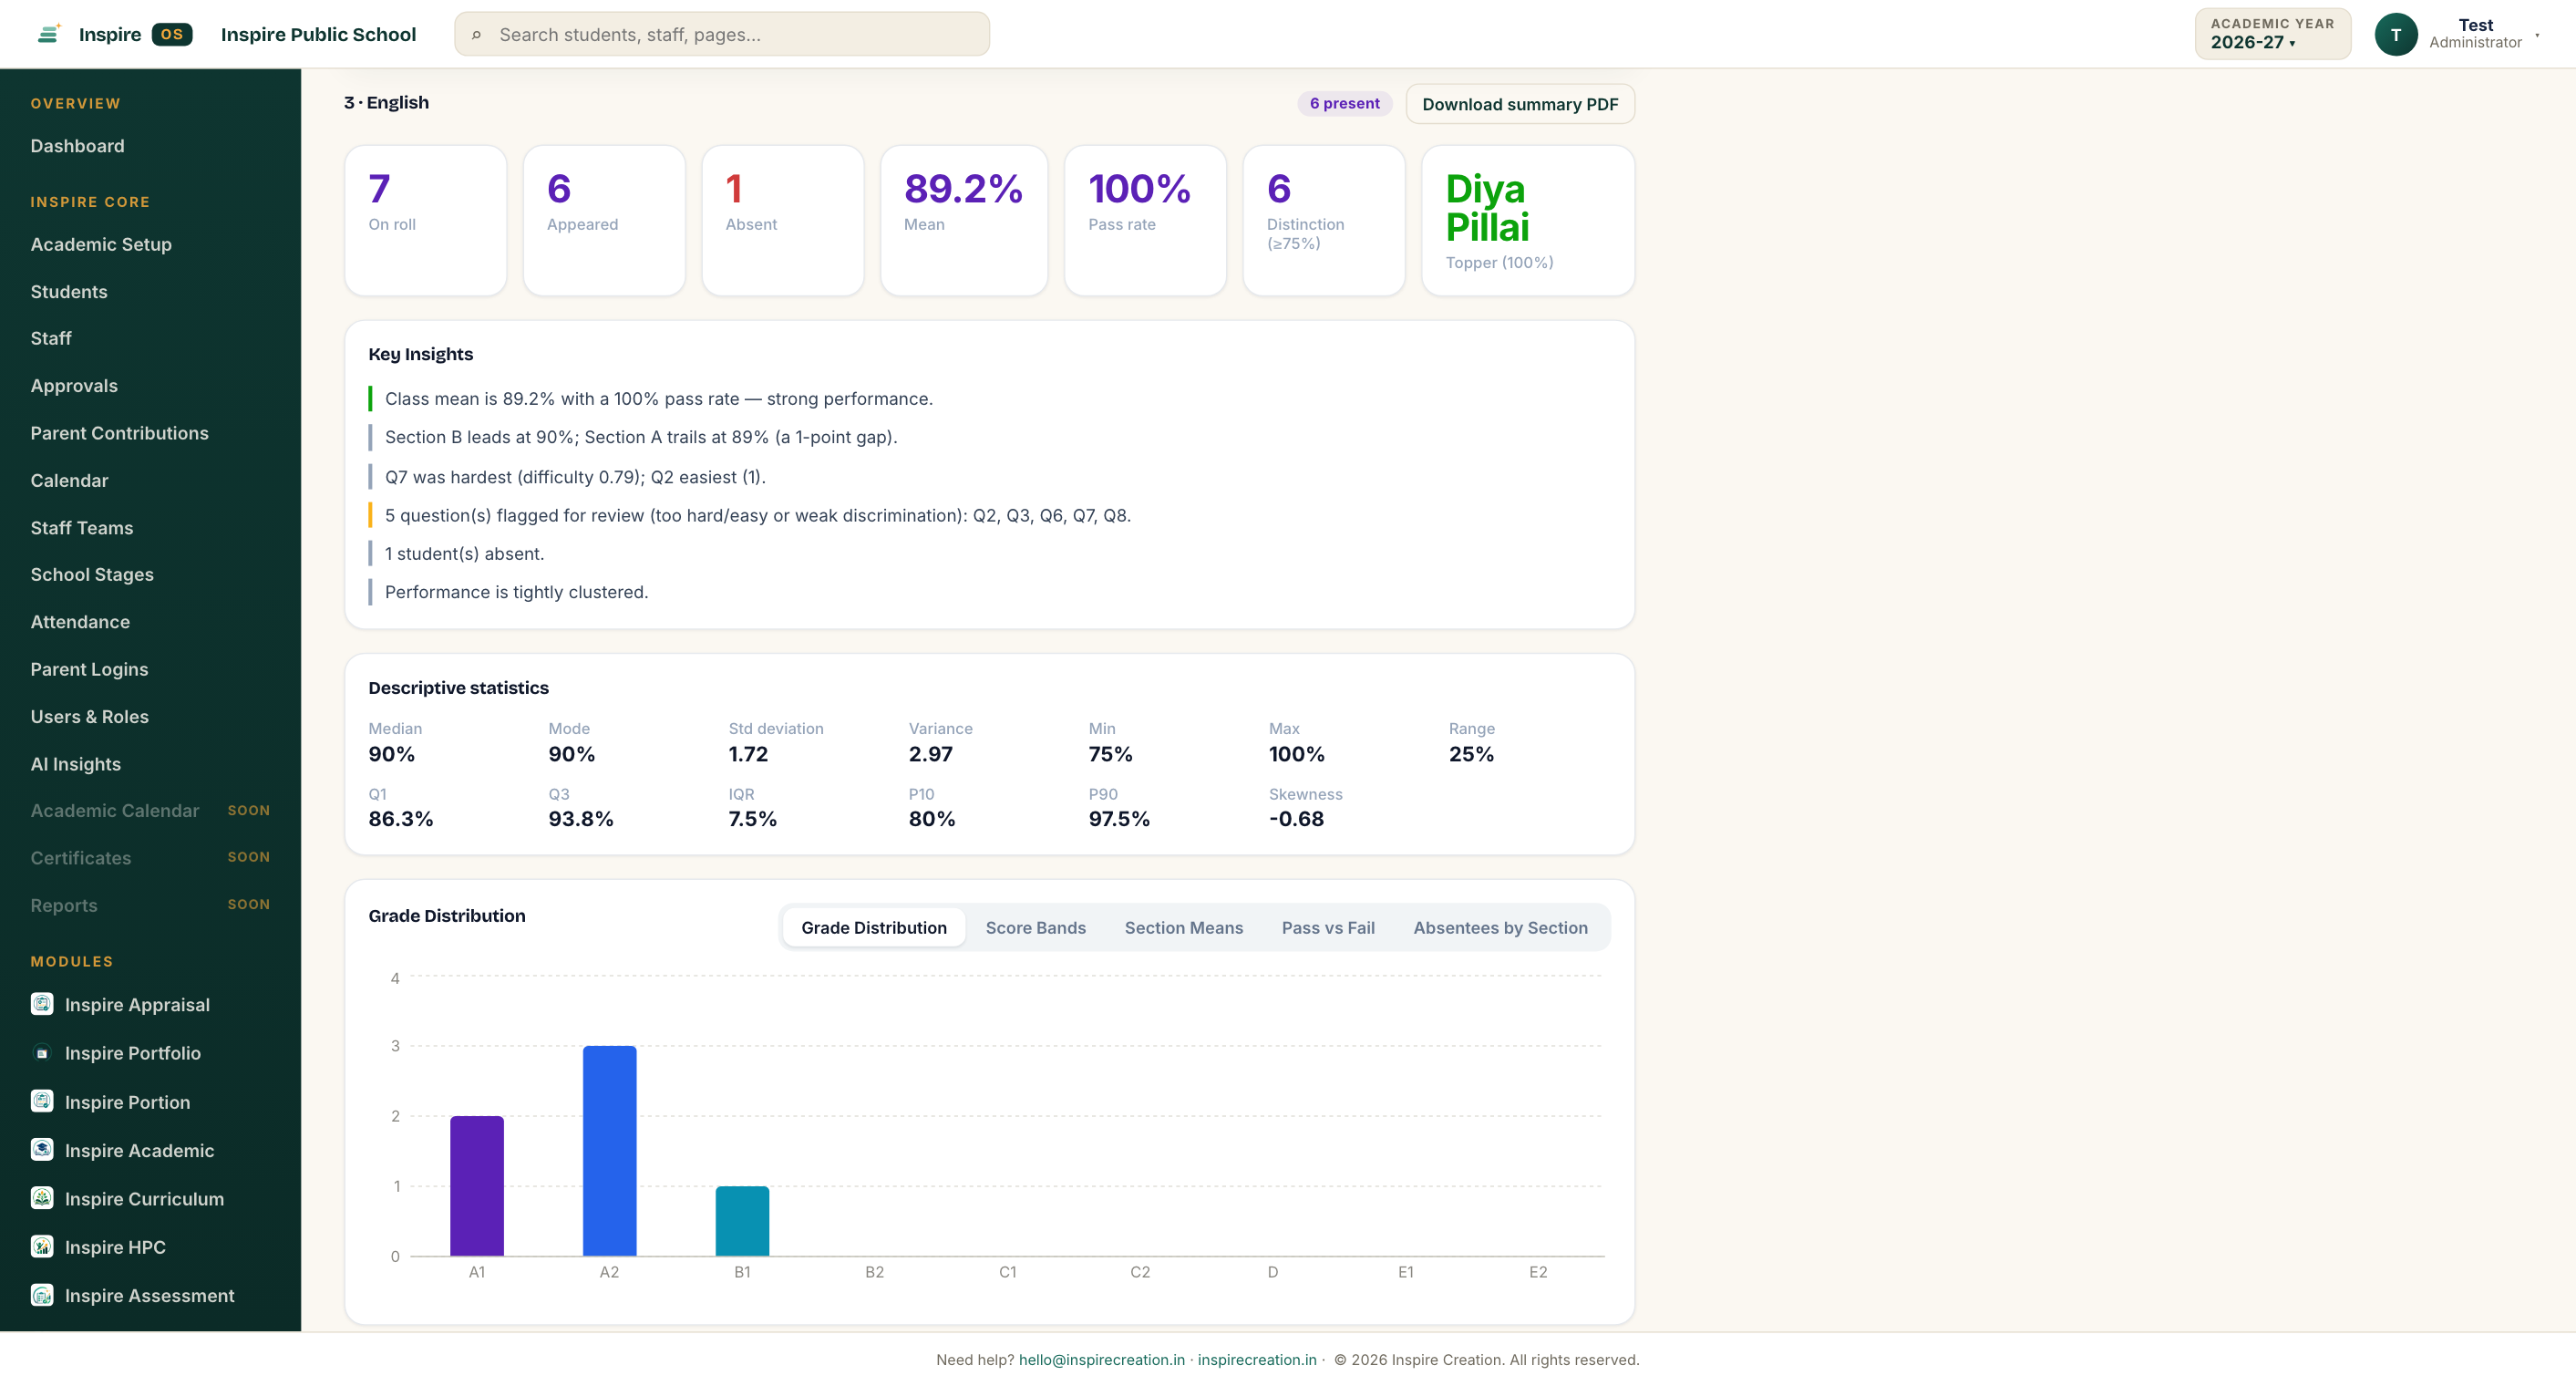This screenshot has width=2576, height=1386.
Task: Switch to the Pass vs Fail tab
Action: (x=1327, y=927)
